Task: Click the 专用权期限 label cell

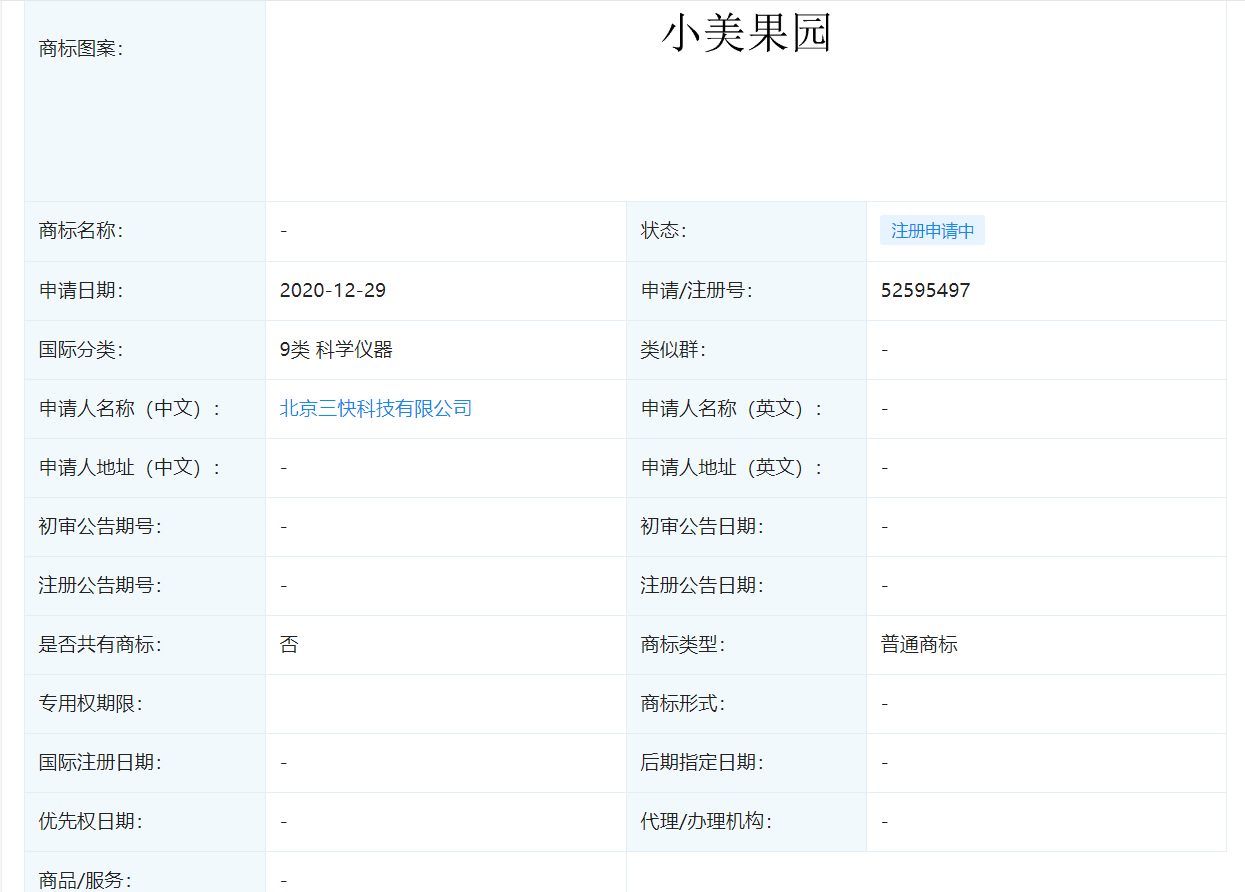Action: pos(145,704)
